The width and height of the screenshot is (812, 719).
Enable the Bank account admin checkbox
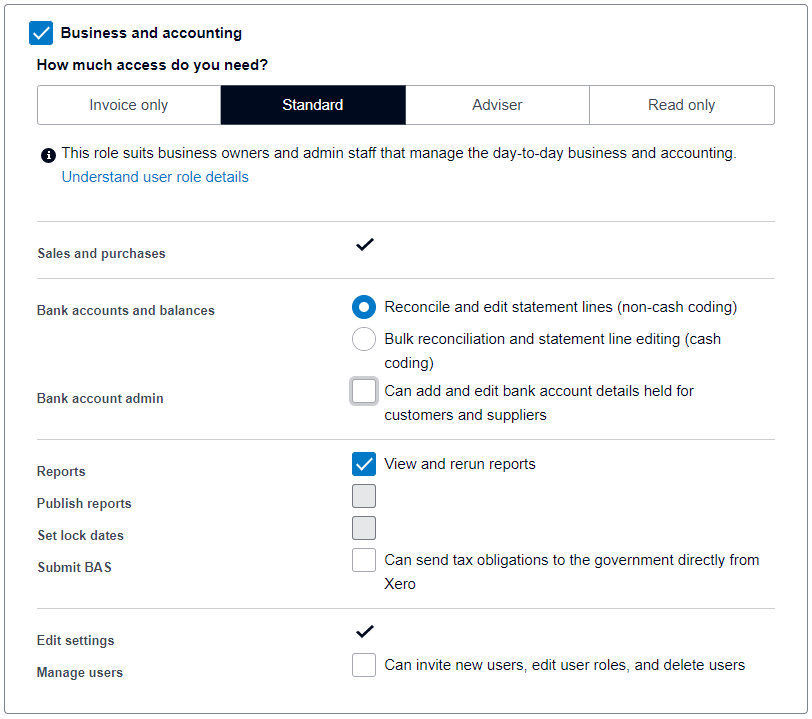364,391
